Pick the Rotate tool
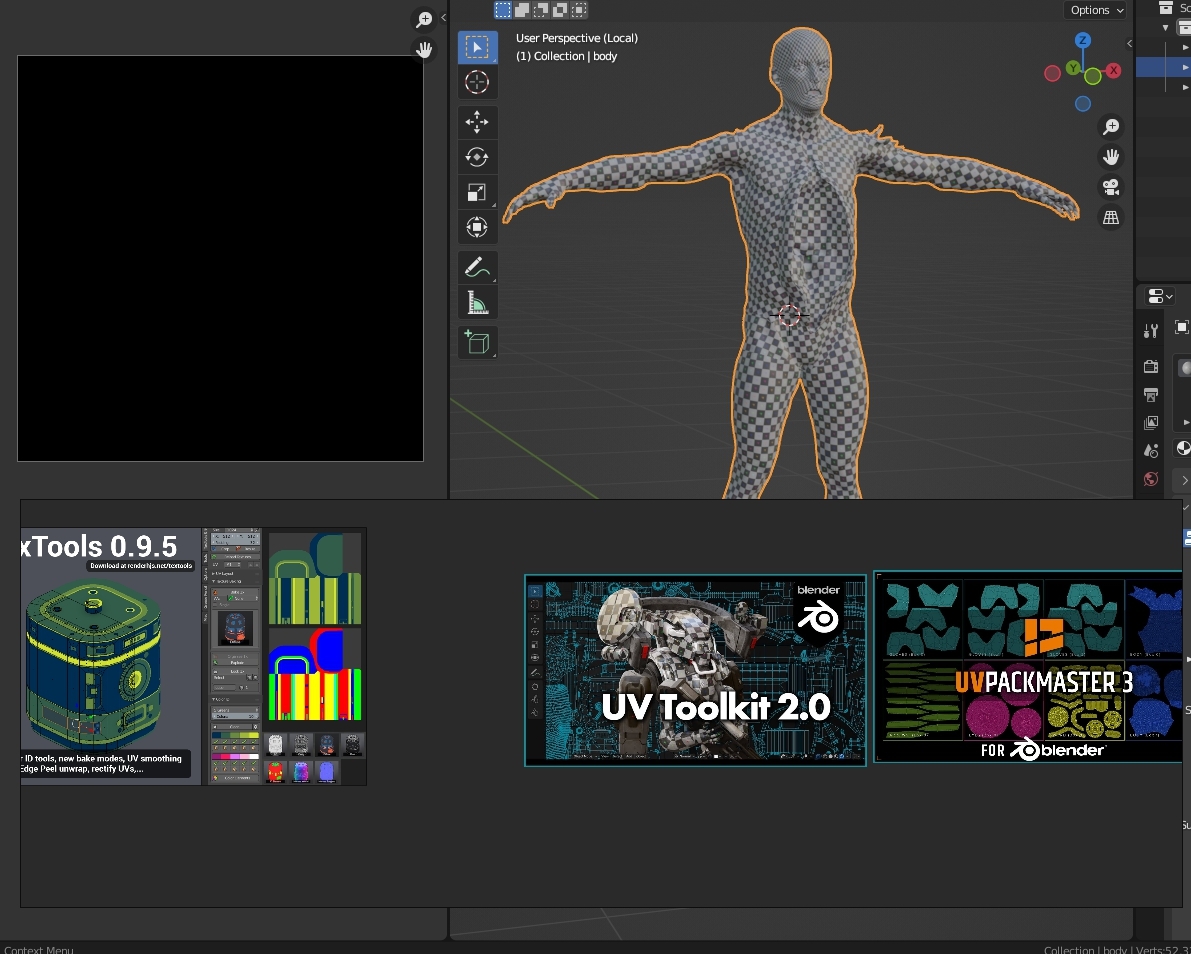 click(477, 157)
